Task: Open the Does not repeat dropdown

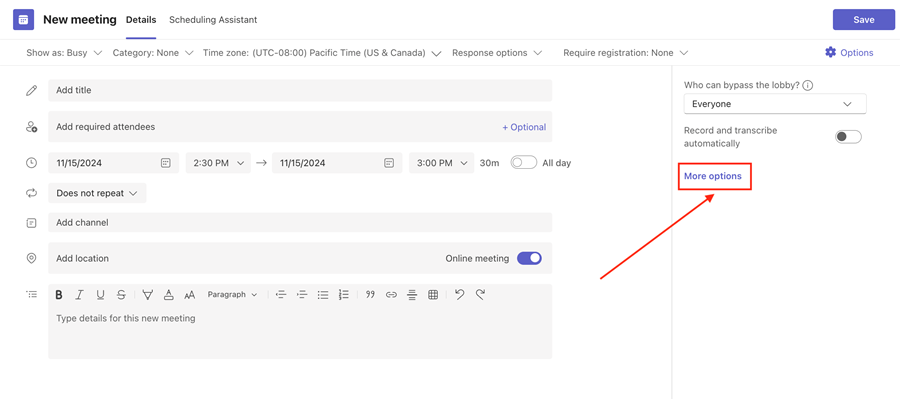Action: point(97,193)
